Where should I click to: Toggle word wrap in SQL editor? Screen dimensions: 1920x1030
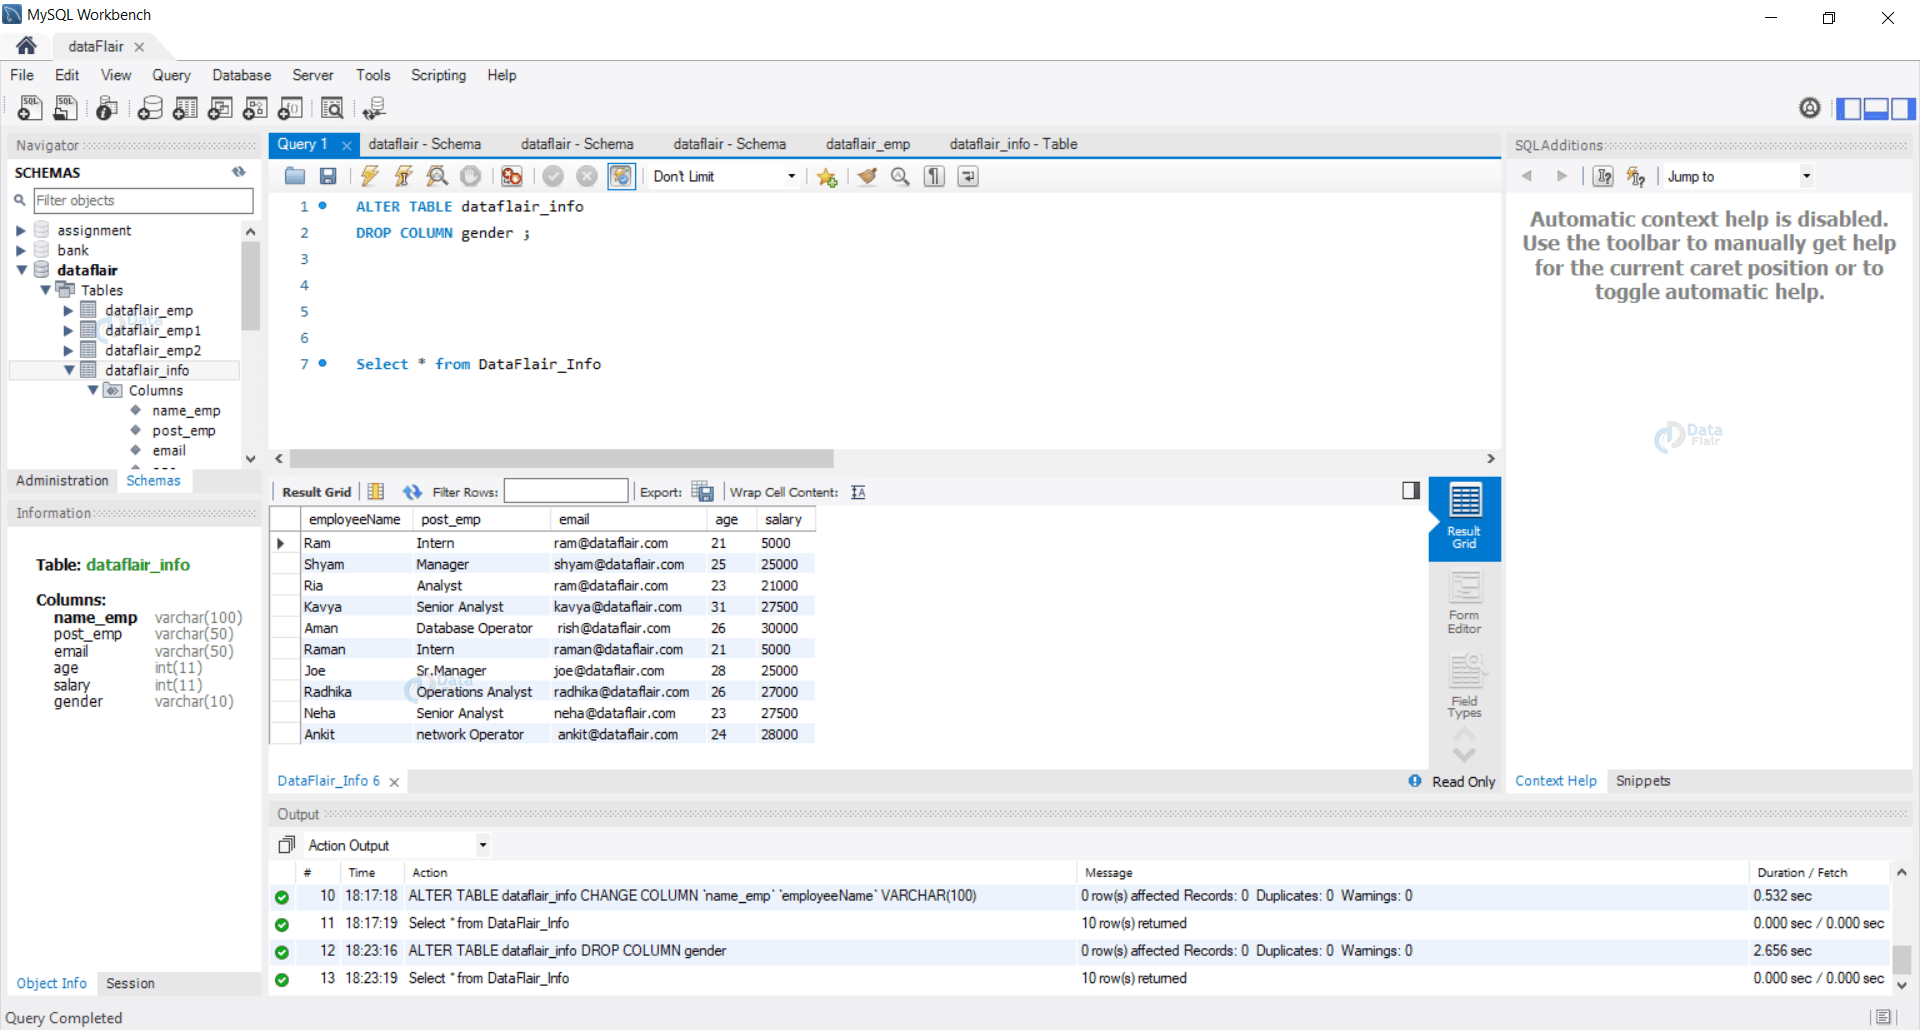point(967,176)
